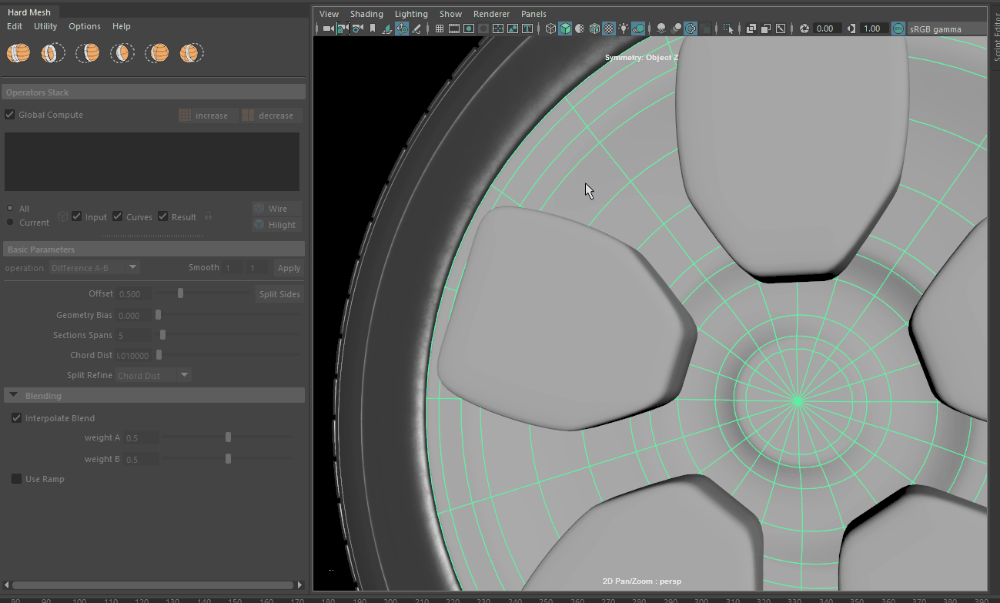This screenshot has width=1000, height=603.
Task: Click the first Hard Mesh boolean operator icon
Action: coord(18,53)
